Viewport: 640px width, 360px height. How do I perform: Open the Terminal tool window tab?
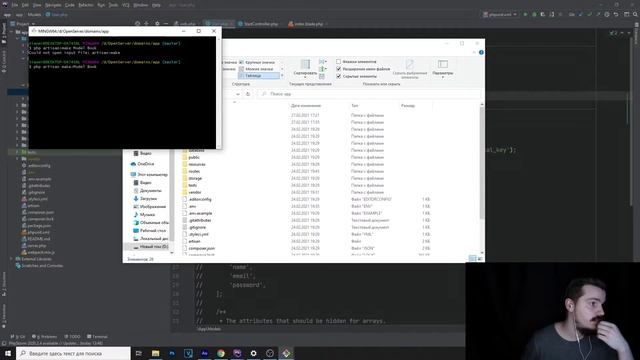click(x=97, y=337)
